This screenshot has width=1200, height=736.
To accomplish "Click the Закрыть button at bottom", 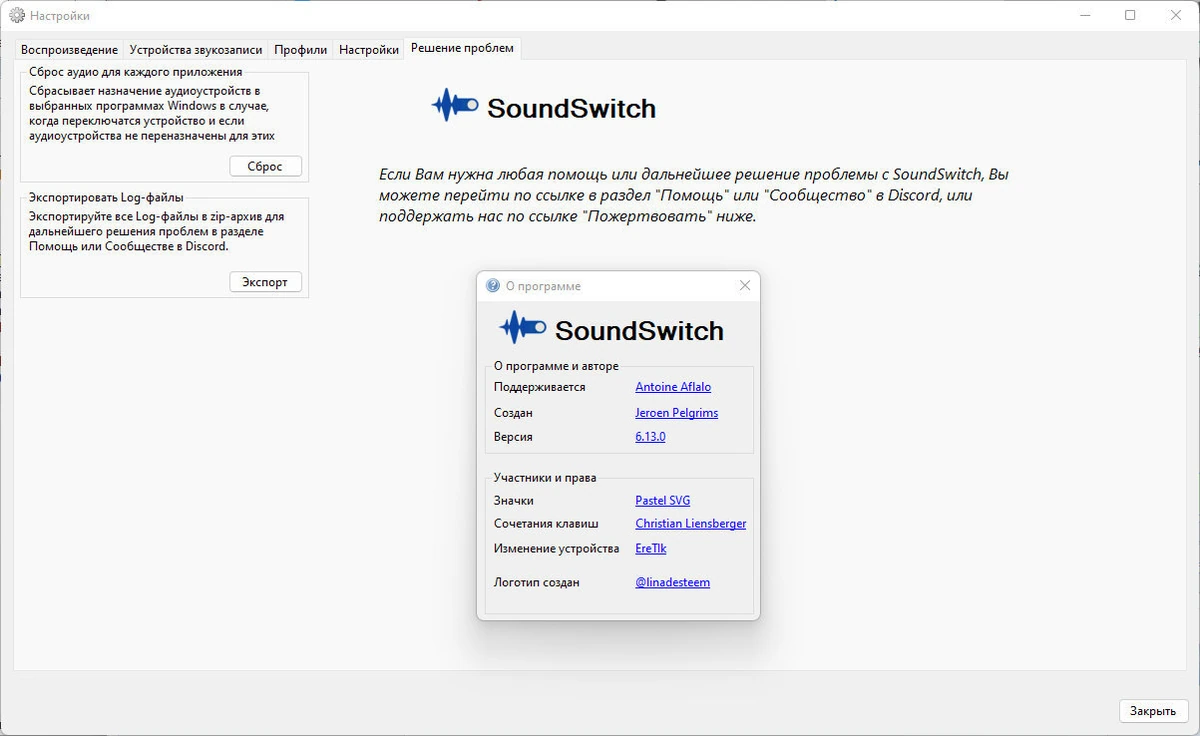I will tap(1153, 711).
